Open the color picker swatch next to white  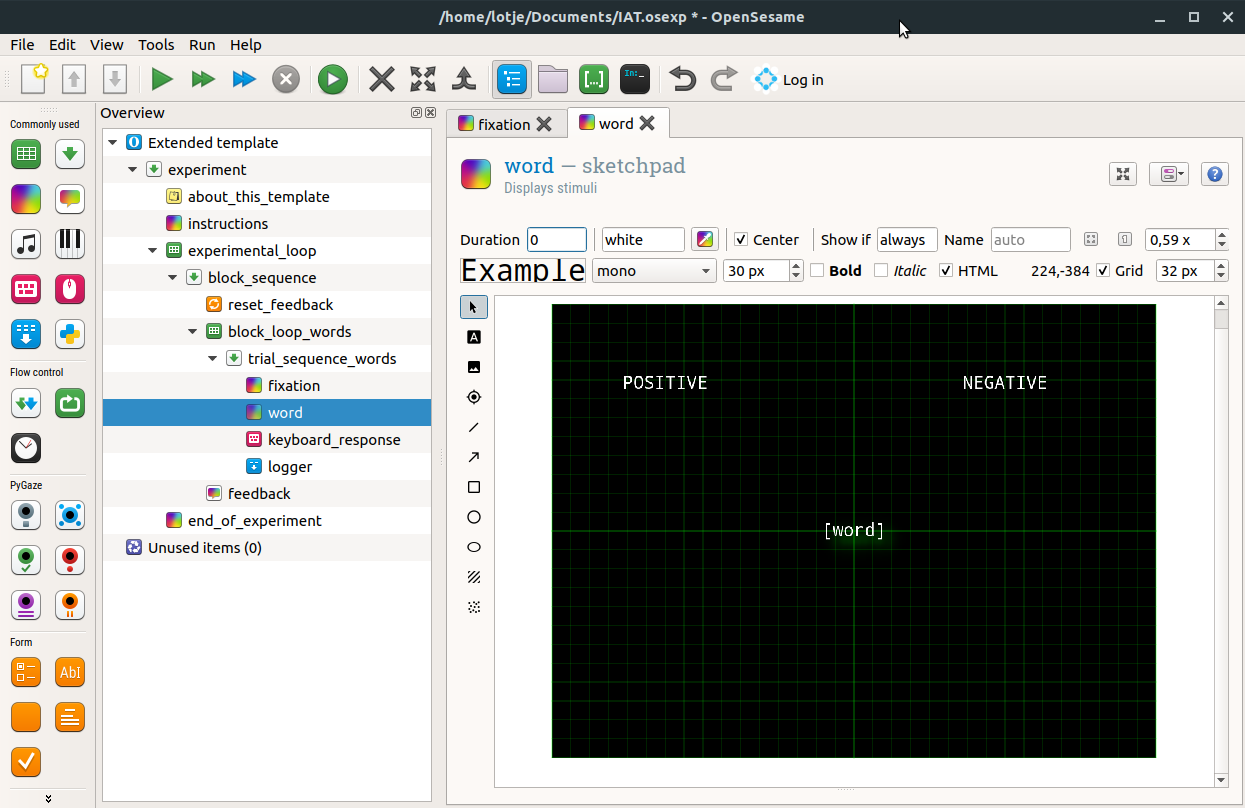point(705,240)
